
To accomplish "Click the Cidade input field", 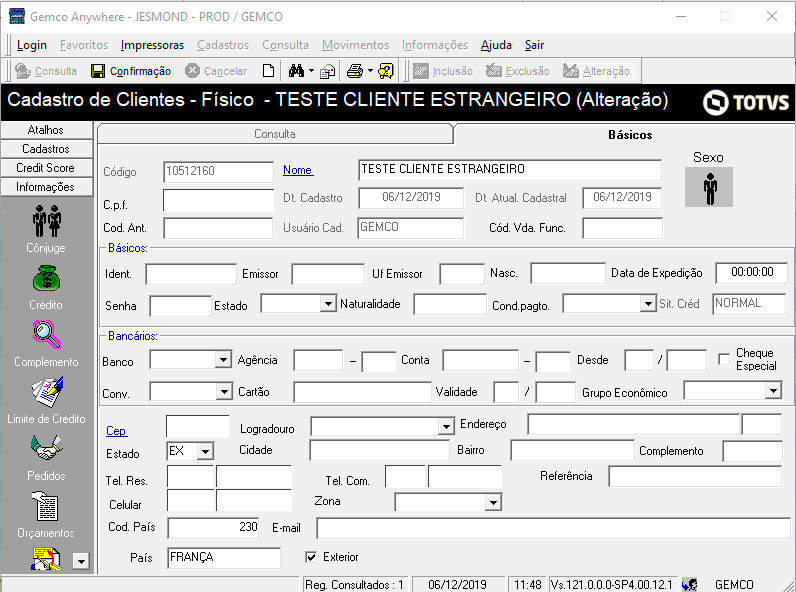I will click(379, 450).
